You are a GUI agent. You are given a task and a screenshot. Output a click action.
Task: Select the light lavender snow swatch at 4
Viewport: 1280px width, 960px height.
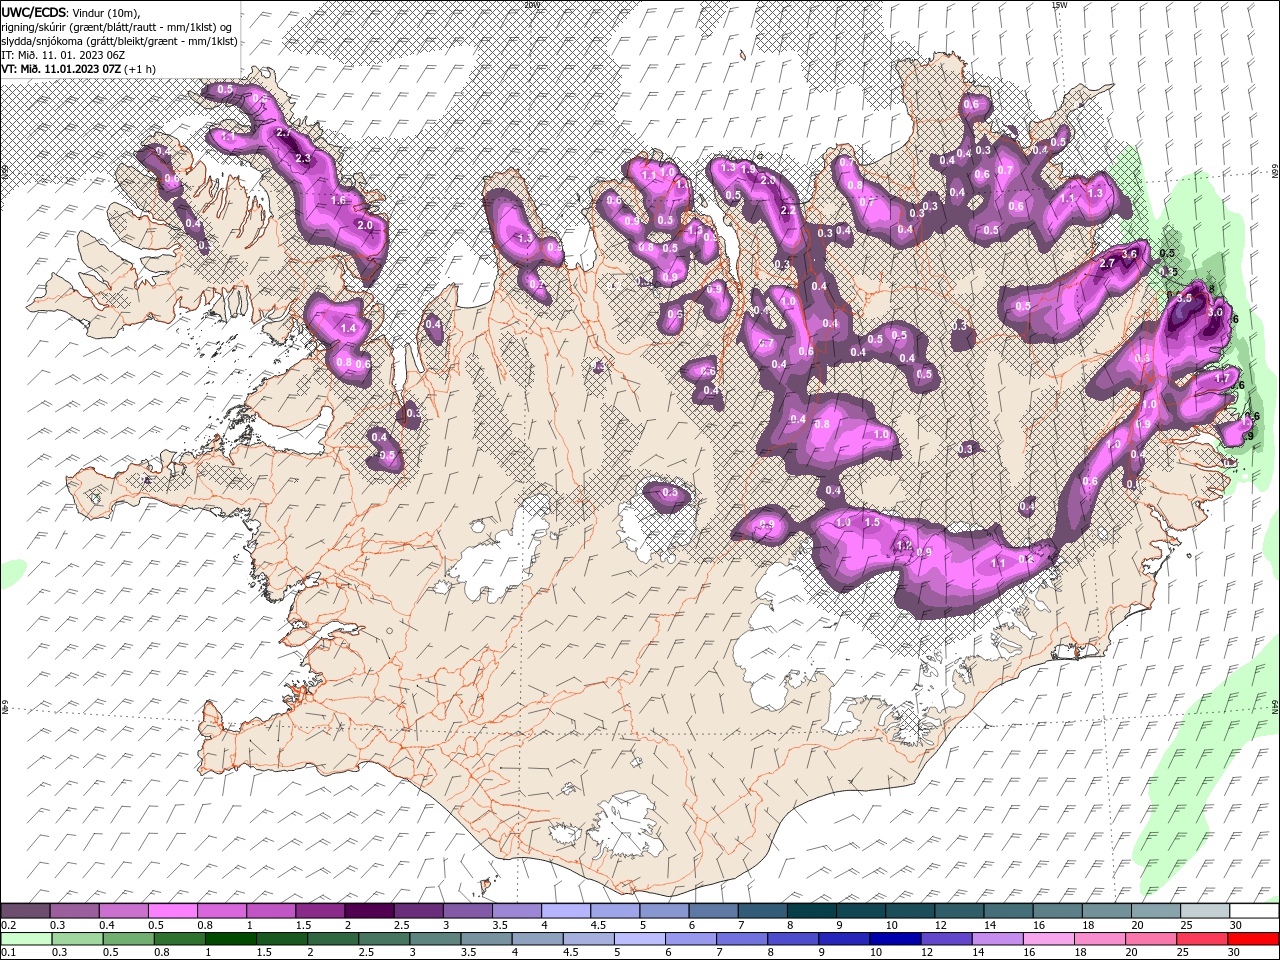tap(566, 911)
